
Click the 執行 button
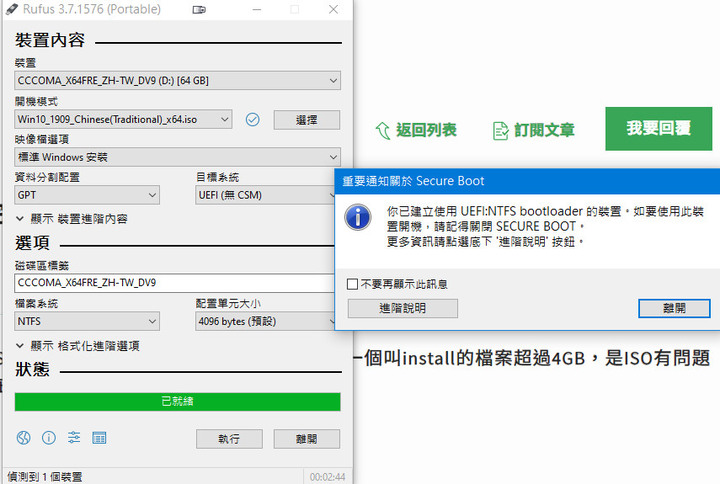[229, 439]
